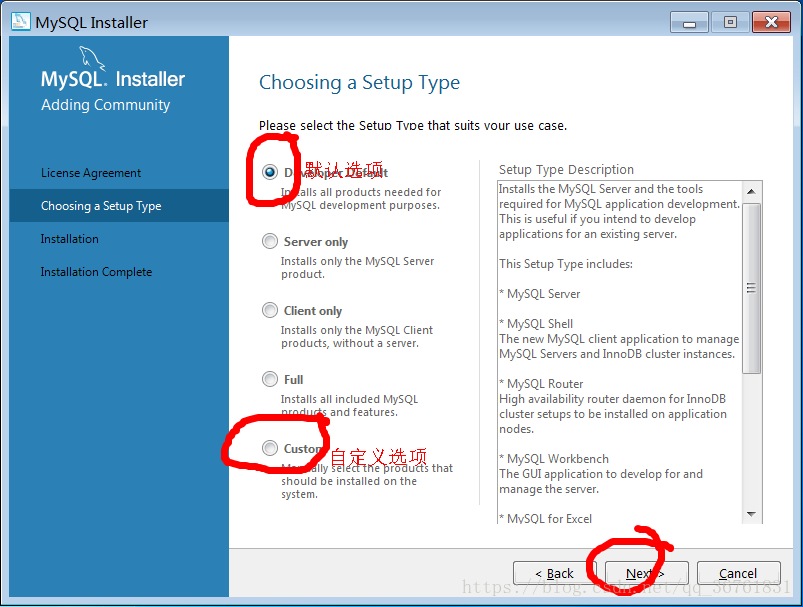Image resolution: width=803 pixels, height=607 pixels.
Task: Click '* MySQL Workbench' in description list
Action: click(554, 458)
